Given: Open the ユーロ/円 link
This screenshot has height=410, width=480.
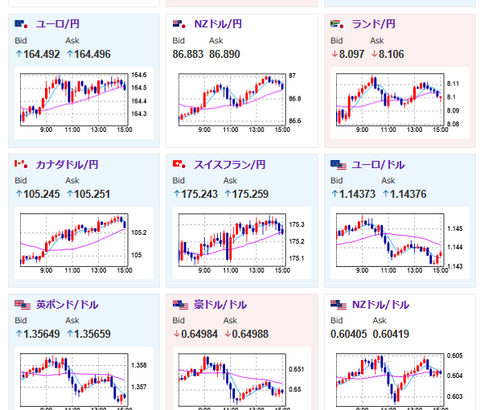Looking at the screenshot, I should (57, 24).
